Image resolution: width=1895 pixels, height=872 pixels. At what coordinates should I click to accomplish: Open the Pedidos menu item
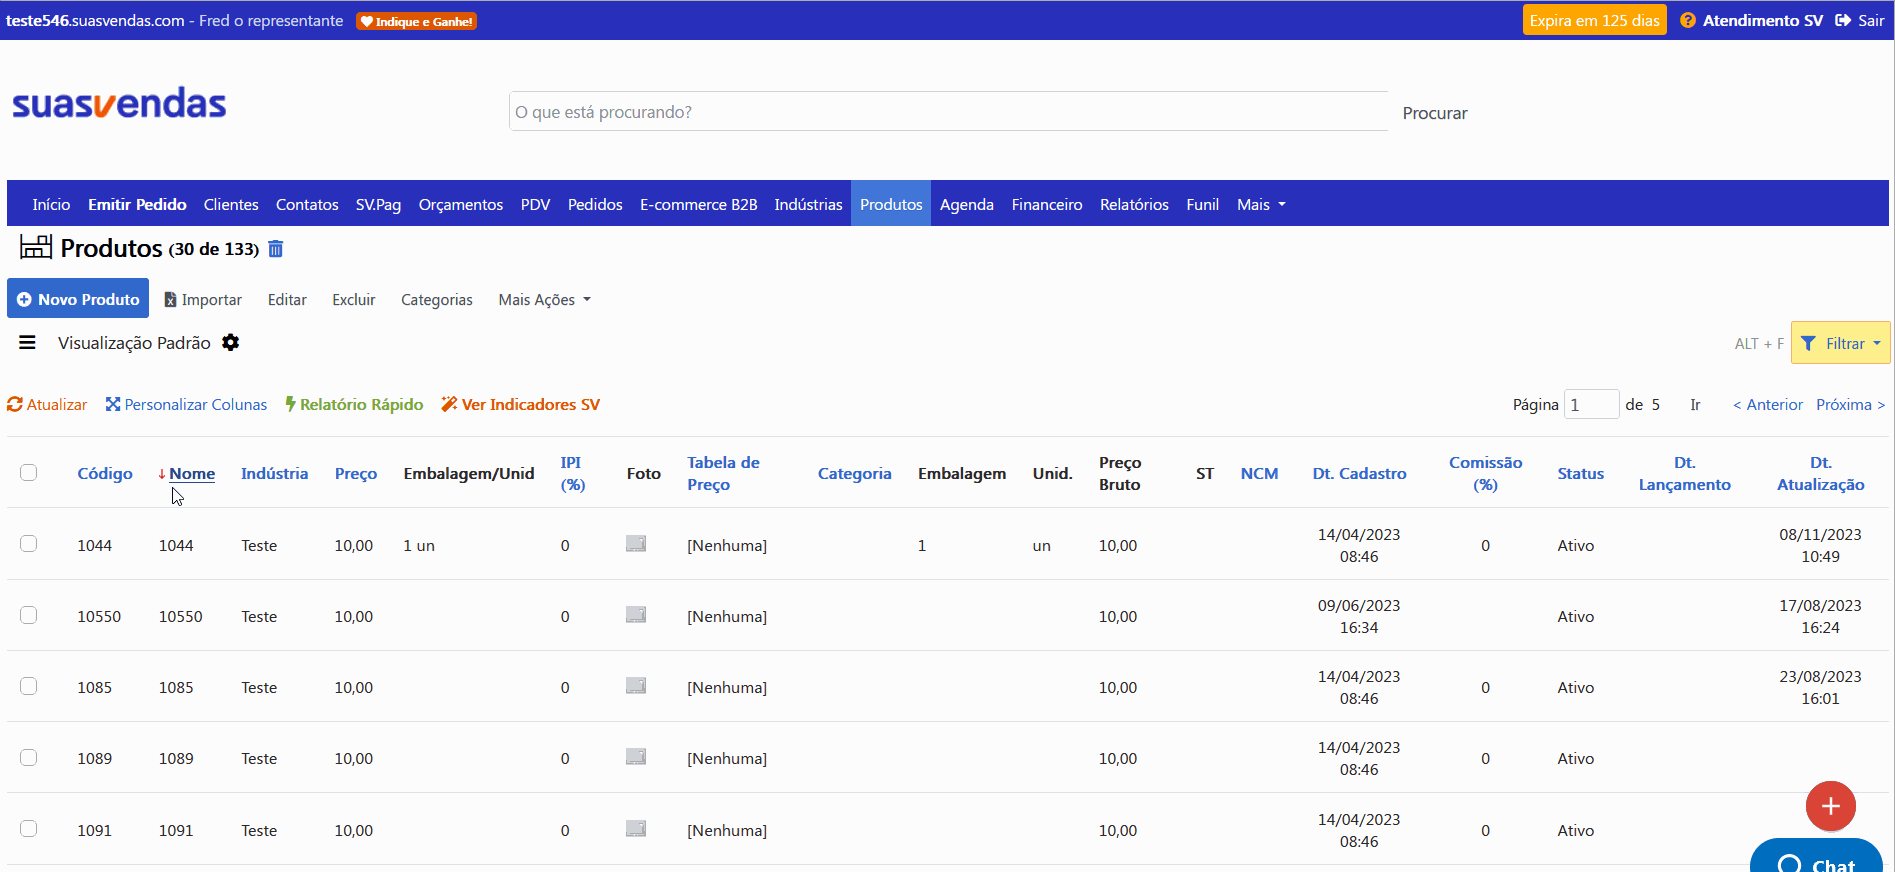coord(595,204)
